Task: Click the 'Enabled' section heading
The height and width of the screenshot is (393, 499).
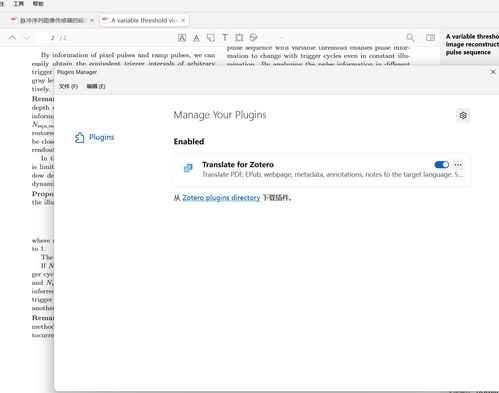Action: (x=189, y=141)
